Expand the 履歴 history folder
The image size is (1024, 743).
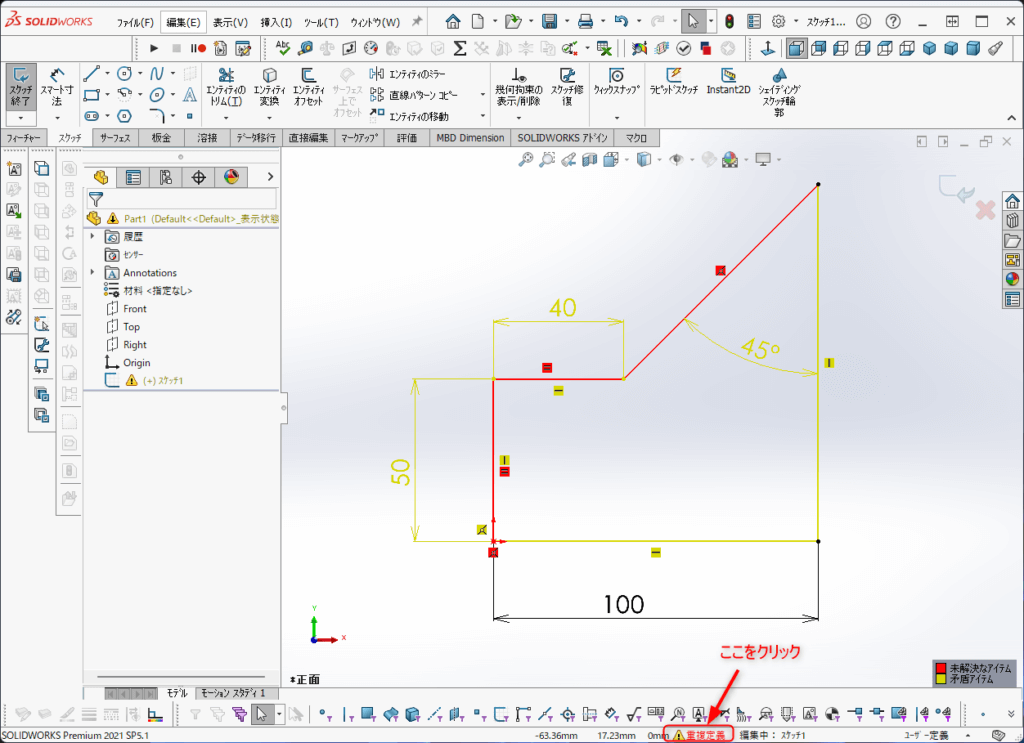pyautogui.click(x=92, y=237)
